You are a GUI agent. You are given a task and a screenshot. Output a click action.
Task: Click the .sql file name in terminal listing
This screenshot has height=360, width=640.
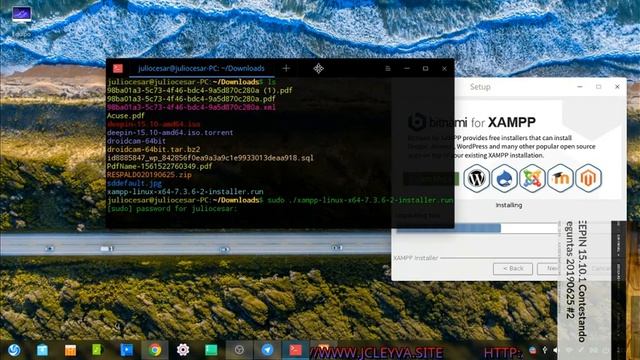[x=210, y=158]
